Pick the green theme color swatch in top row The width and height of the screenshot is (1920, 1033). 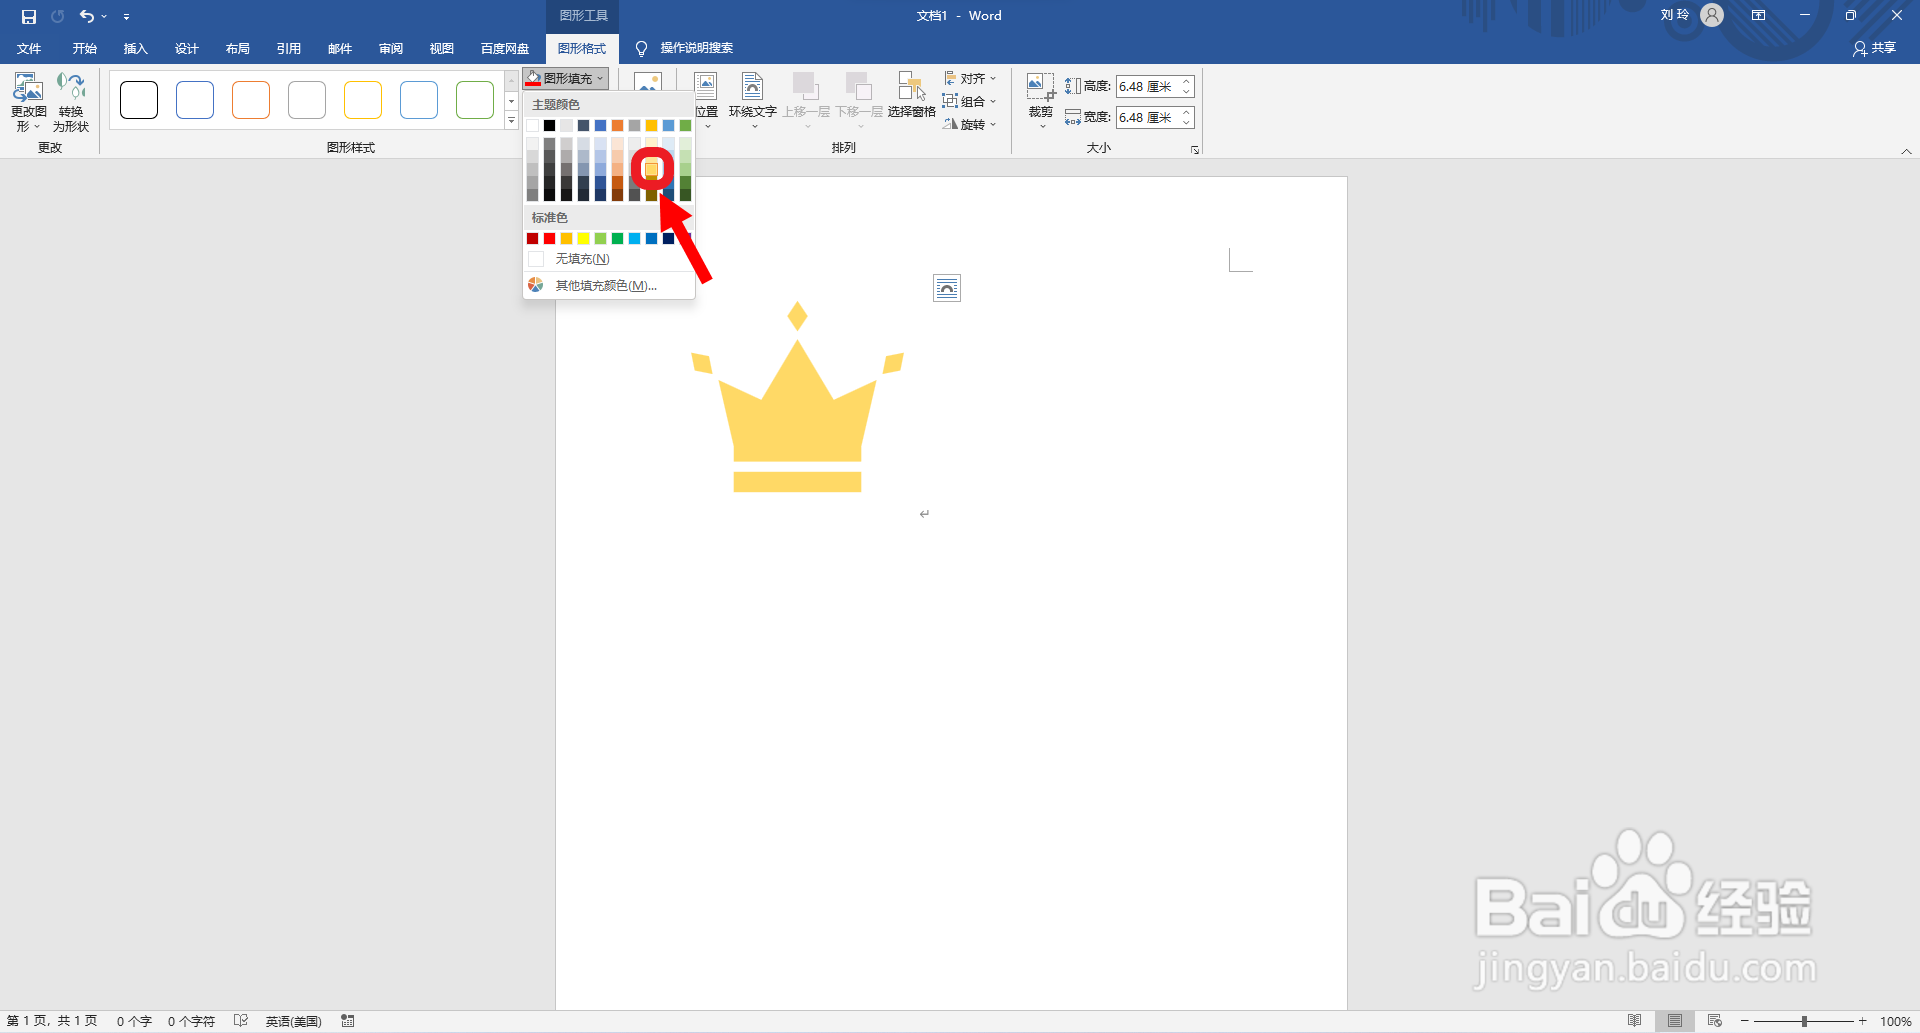(x=685, y=125)
